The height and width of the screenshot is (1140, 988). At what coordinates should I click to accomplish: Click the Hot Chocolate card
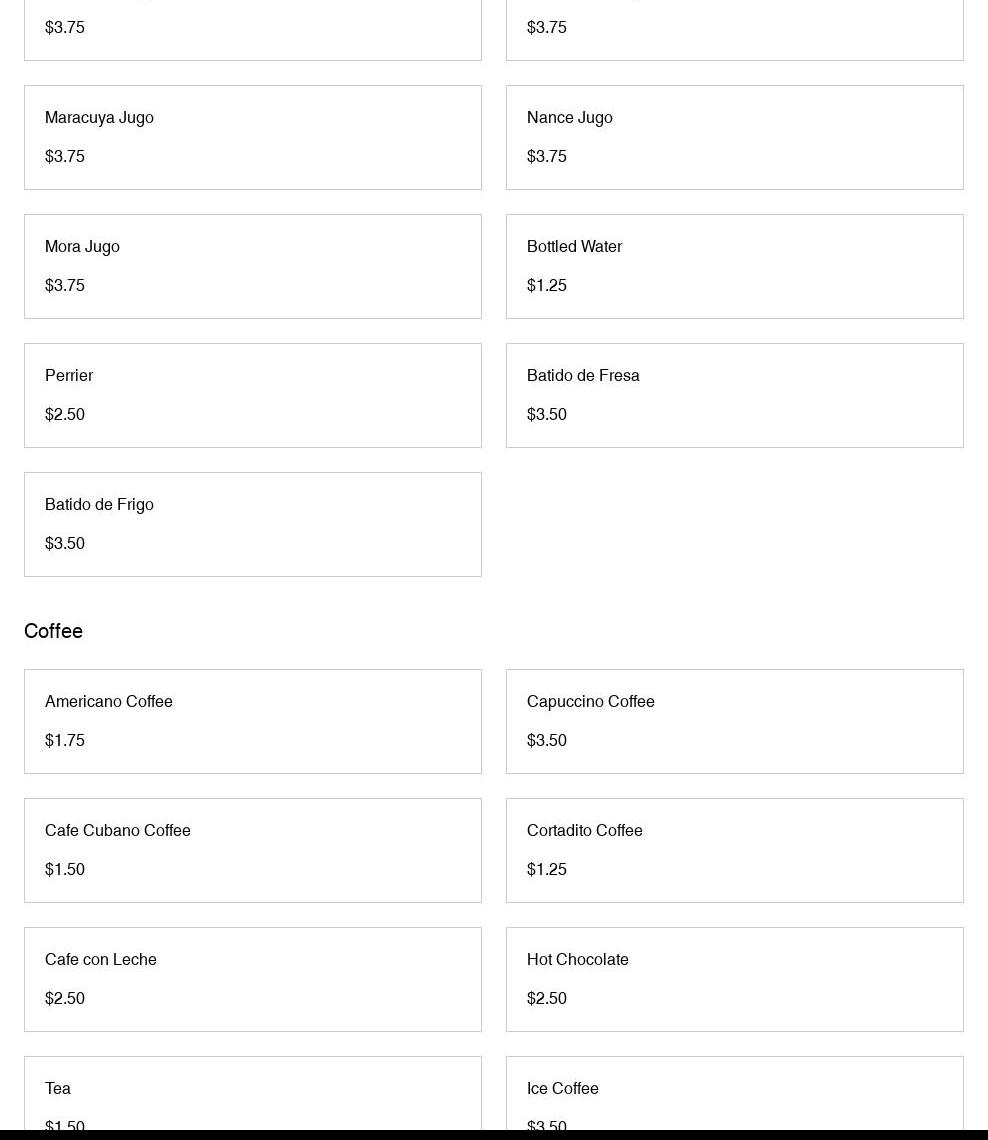734,979
